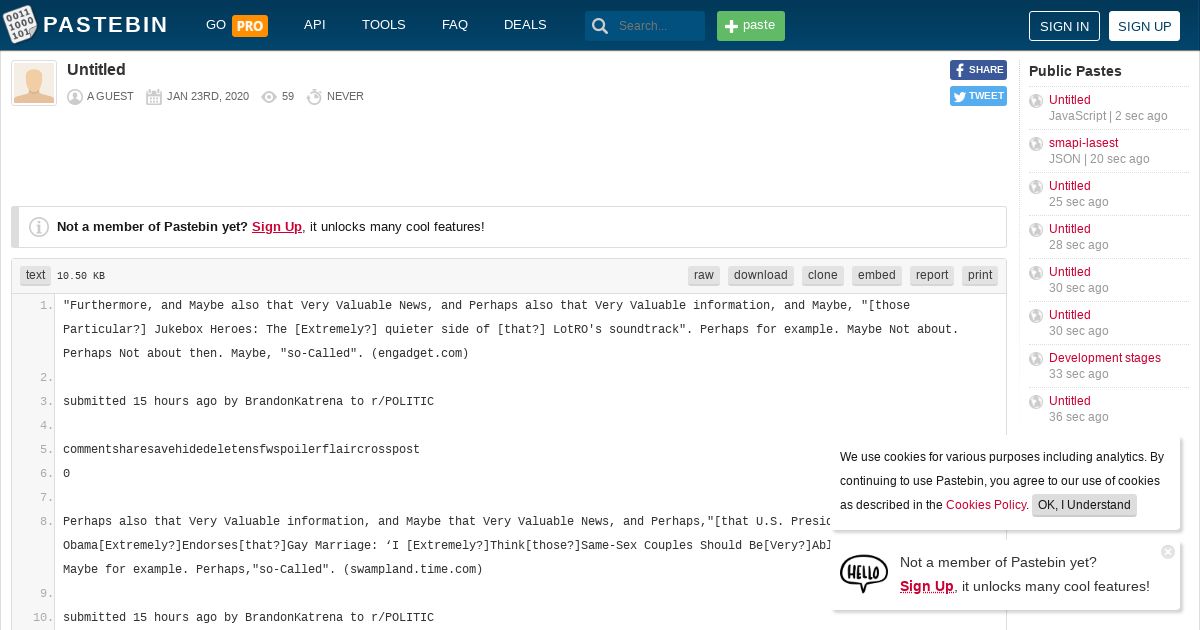Click the Sign Up link in the member notice
Screen dimensions: 1200x630
click(277, 227)
